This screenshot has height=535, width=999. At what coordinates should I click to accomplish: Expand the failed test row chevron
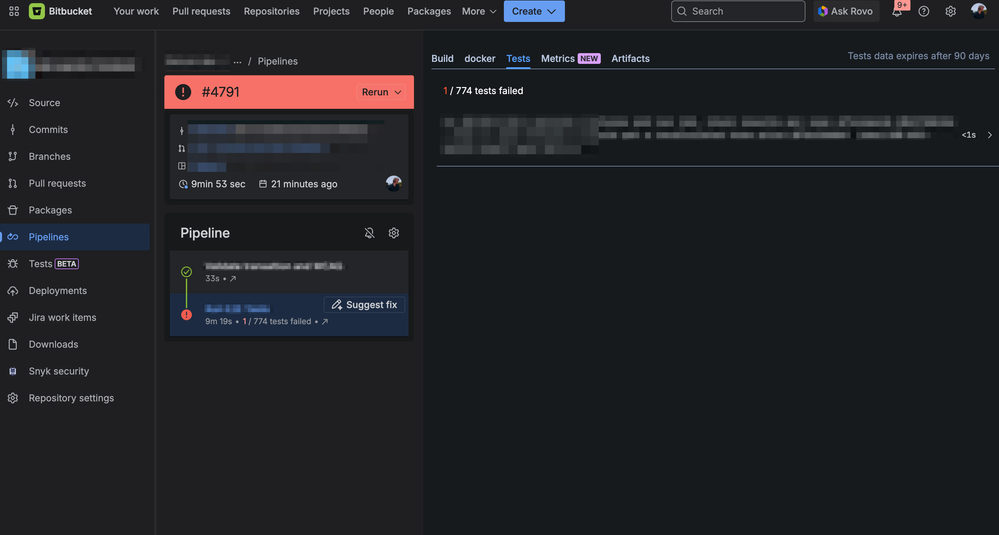[x=989, y=135]
